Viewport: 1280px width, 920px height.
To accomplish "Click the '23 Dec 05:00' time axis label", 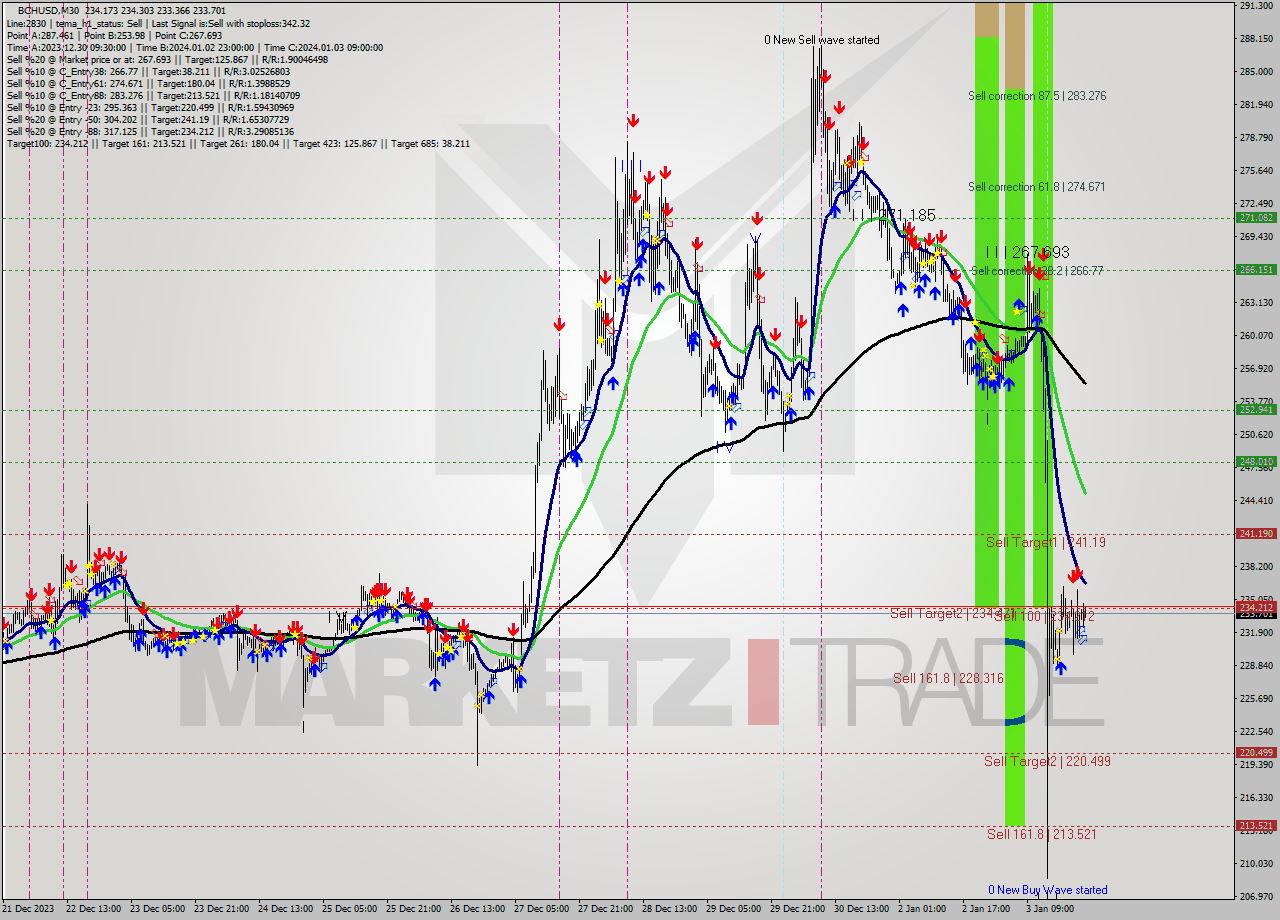I will tap(158, 909).
